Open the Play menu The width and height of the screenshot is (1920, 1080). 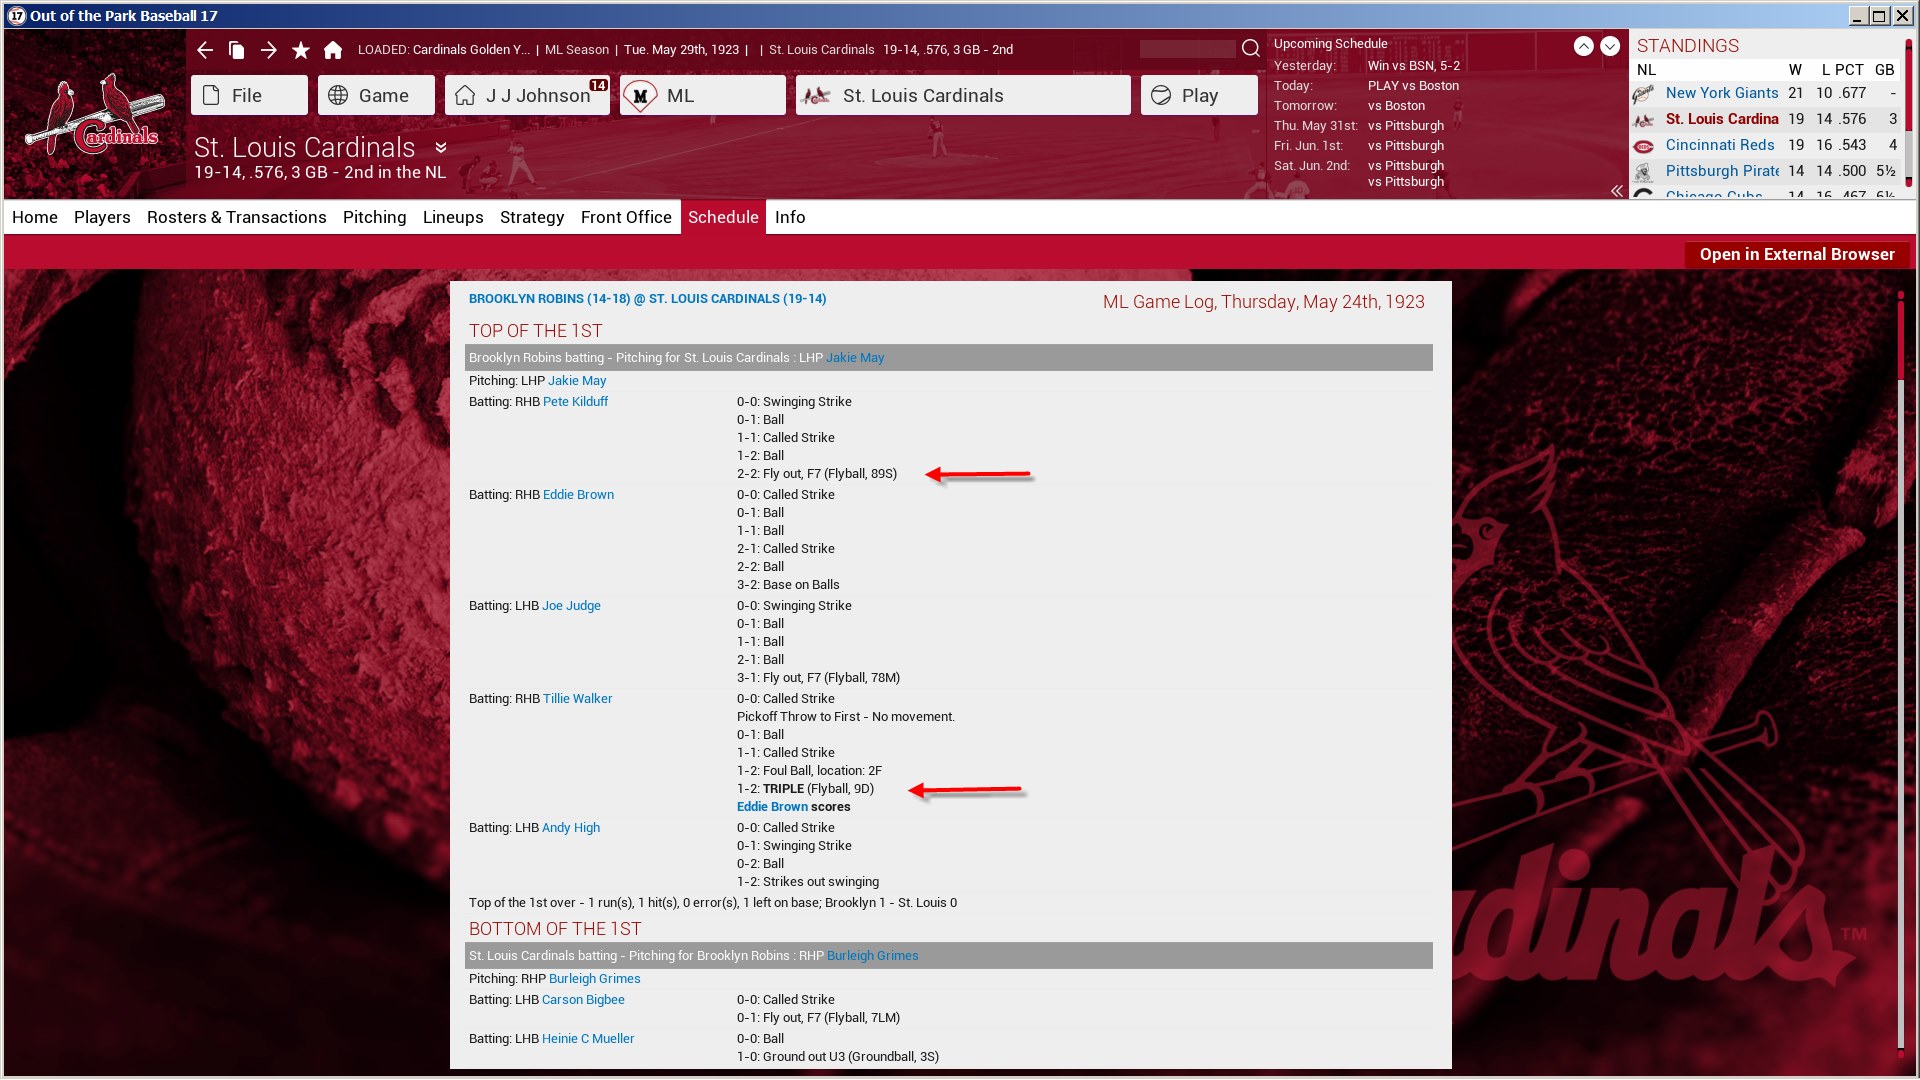1199,95
